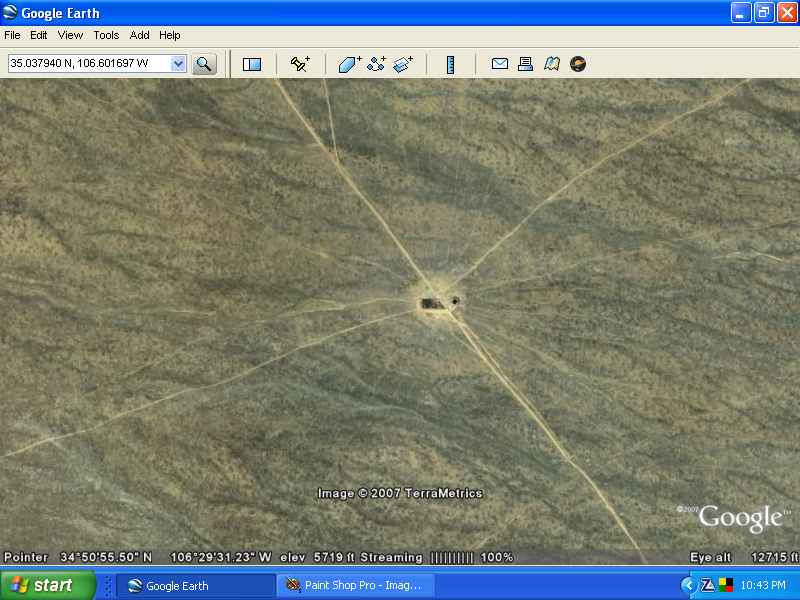Click pointer latitude 34°50'55.50" N

click(x=106, y=557)
